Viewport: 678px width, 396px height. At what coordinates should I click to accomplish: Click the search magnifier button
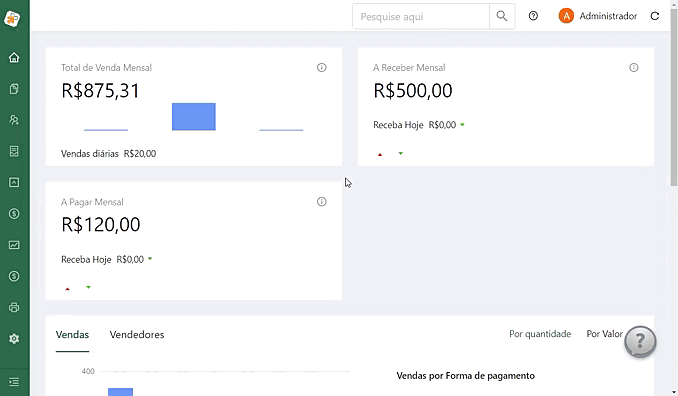pyautogui.click(x=502, y=16)
